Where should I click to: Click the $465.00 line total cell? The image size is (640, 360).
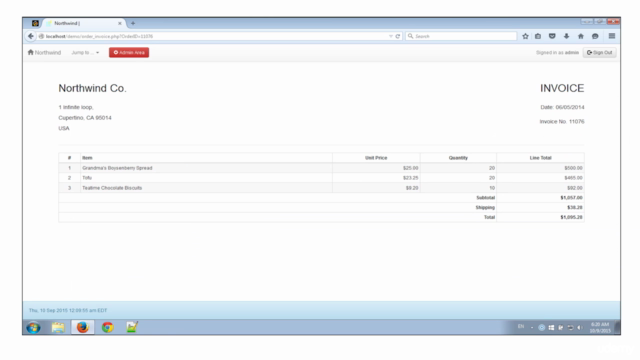pos(540,178)
